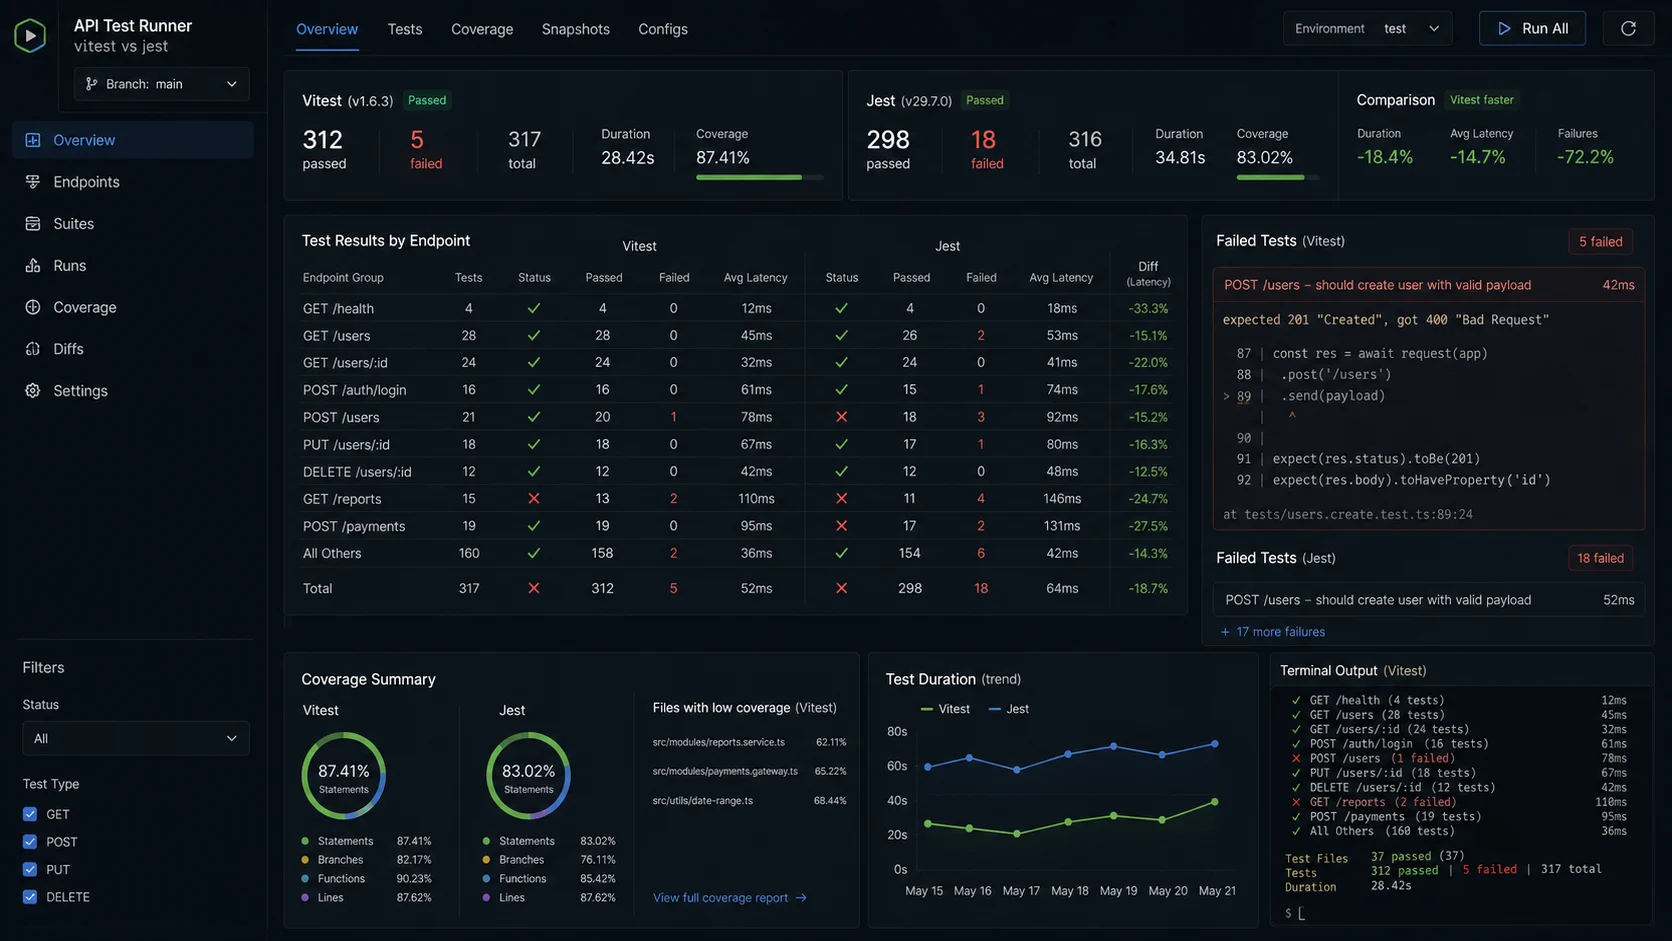Image resolution: width=1672 pixels, height=941 pixels.
Task: Click the Vitest Passed status badge
Action: point(427,100)
